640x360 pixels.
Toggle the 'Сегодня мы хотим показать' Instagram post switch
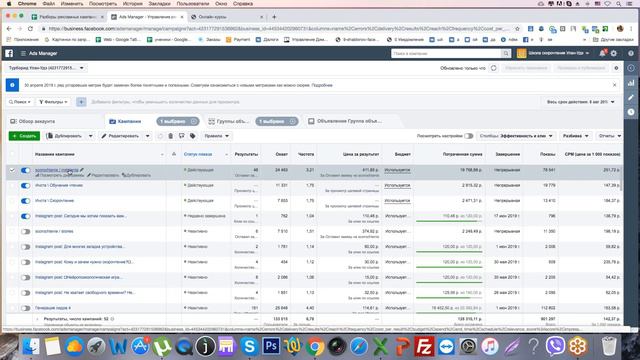(x=25, y=216)
